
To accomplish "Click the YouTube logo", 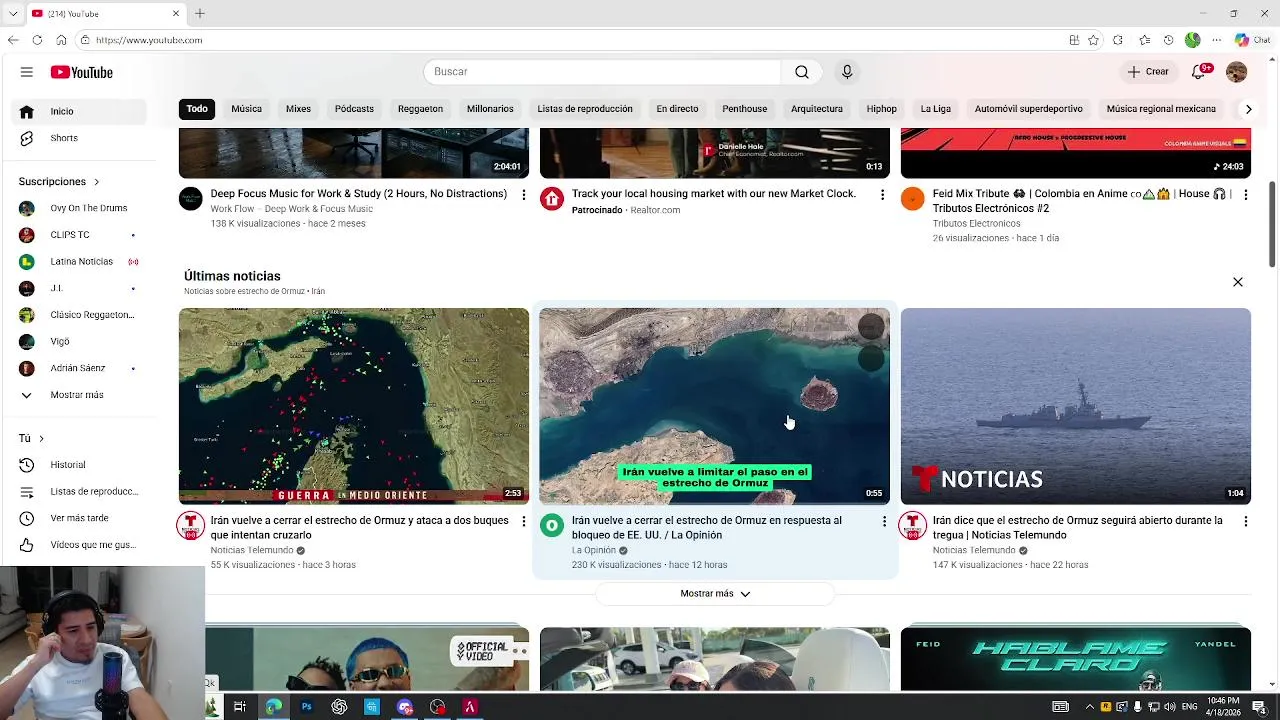I will point(82,72).
